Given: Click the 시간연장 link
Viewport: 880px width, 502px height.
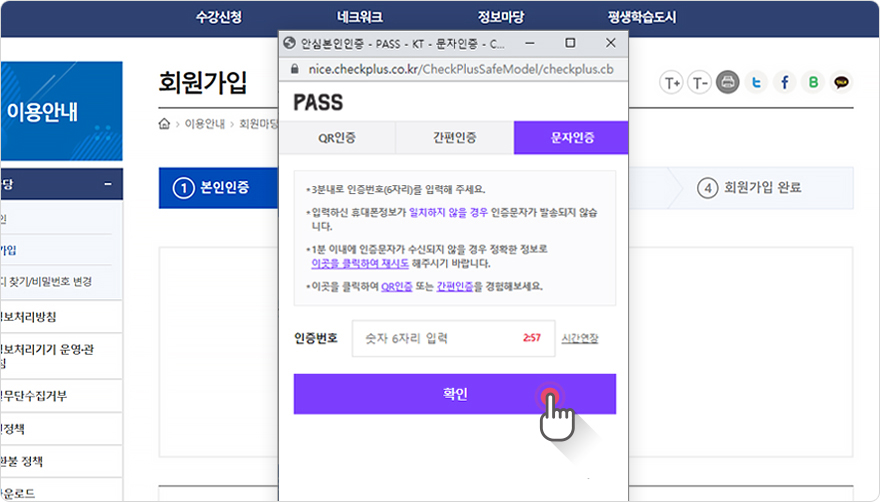Looking at the screenshot, I should [580, 338].
